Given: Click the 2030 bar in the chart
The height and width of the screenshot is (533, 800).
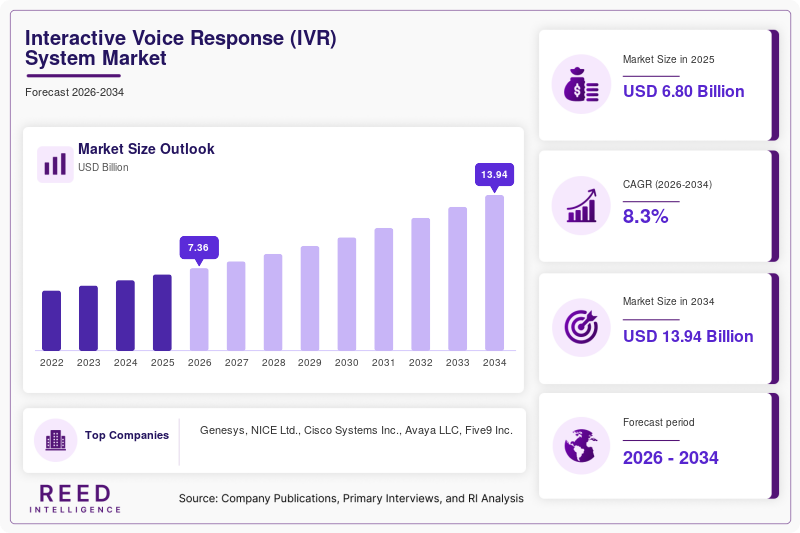Looking at the screenshot, I should tap(347, 294).
